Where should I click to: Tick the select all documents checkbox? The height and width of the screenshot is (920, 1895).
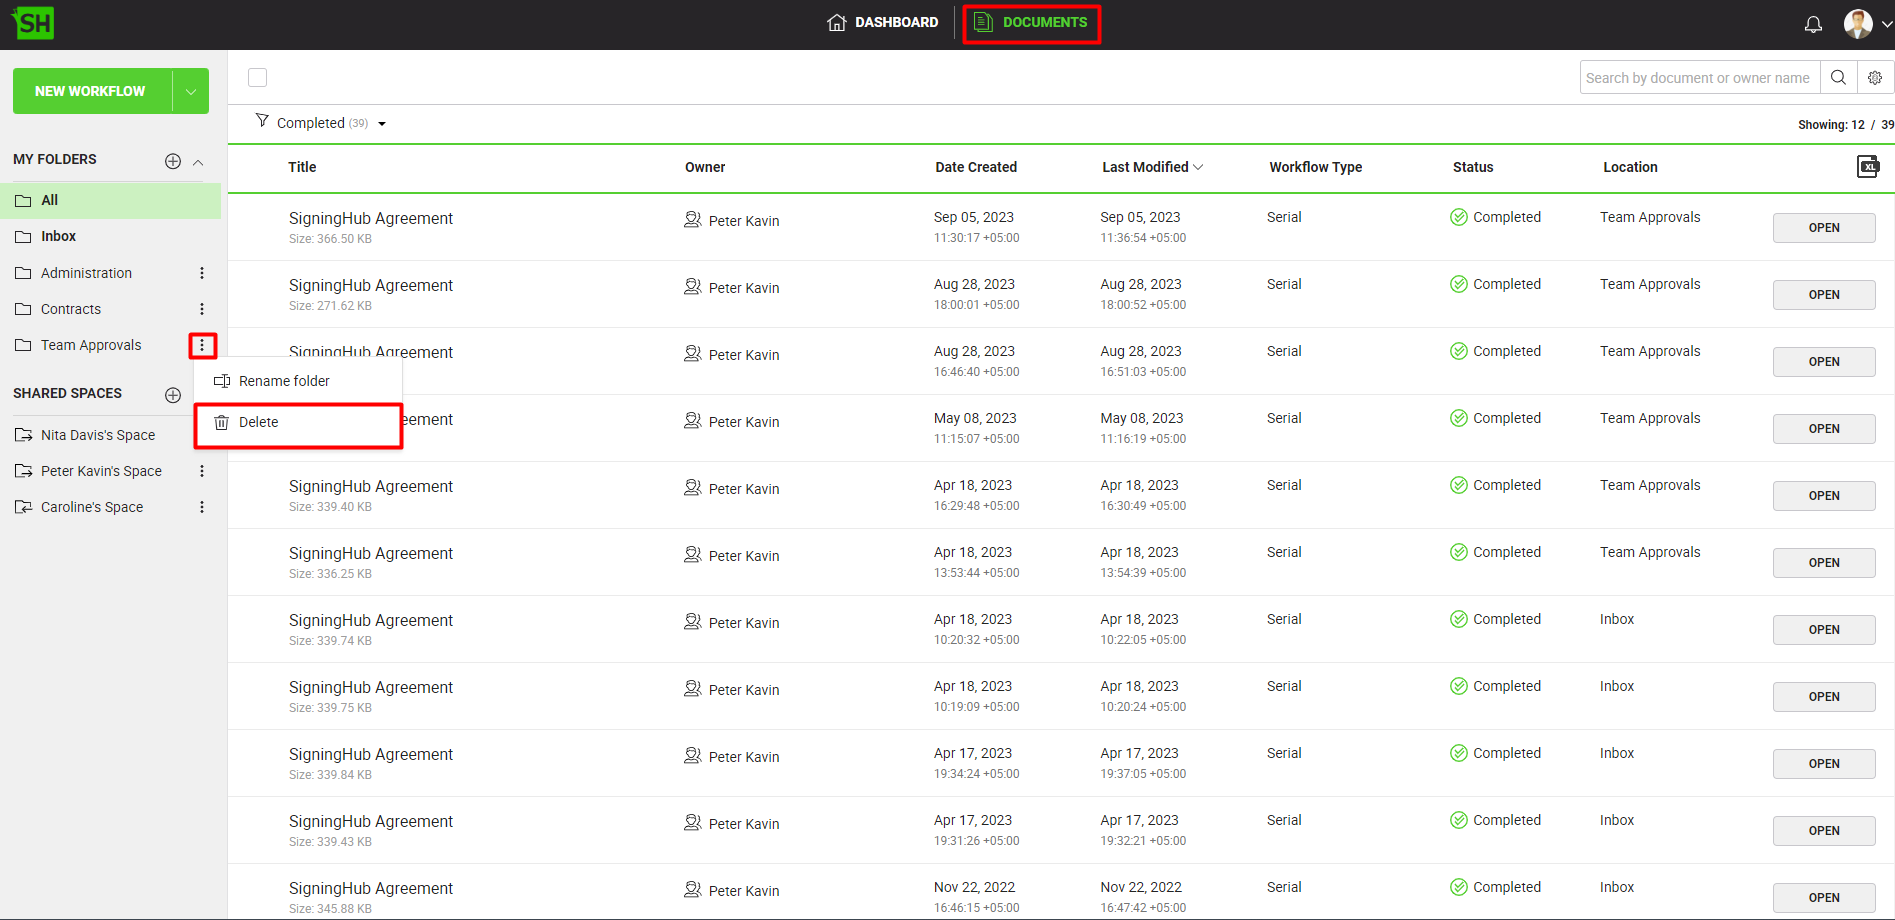(258, 78)
